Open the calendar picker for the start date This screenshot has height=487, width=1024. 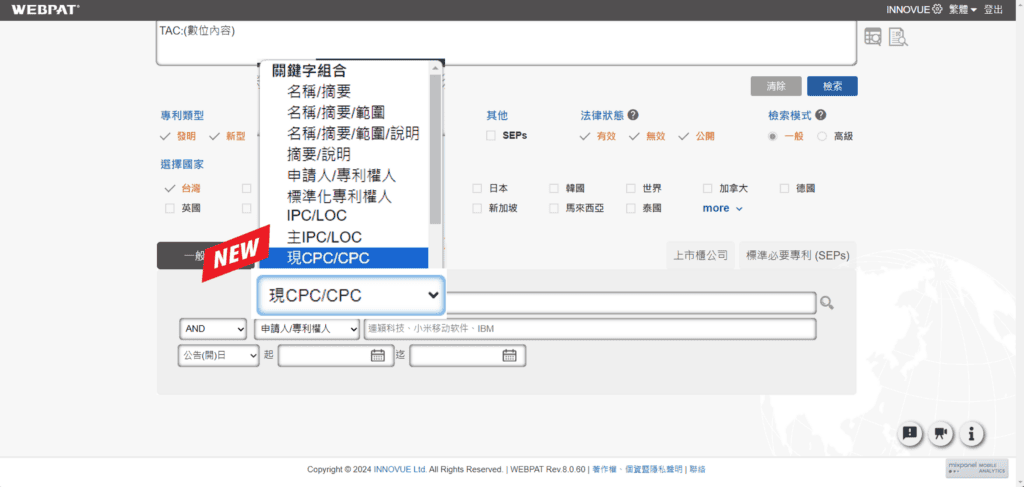click(378, 355)
